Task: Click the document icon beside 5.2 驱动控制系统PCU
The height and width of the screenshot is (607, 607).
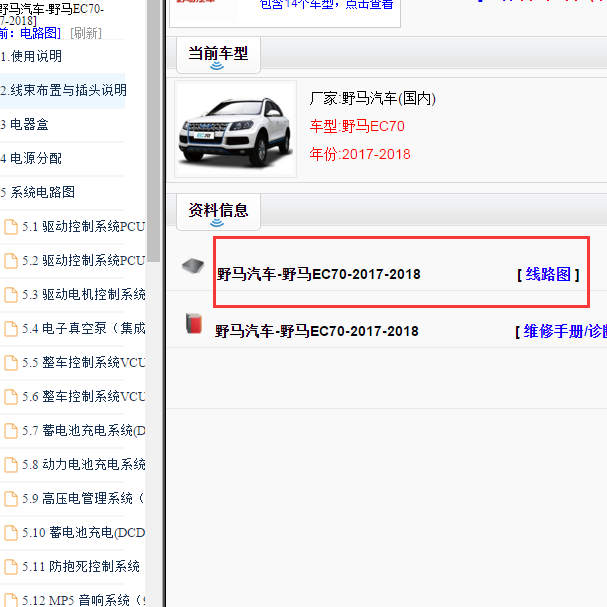Action: tap(11, 261)
